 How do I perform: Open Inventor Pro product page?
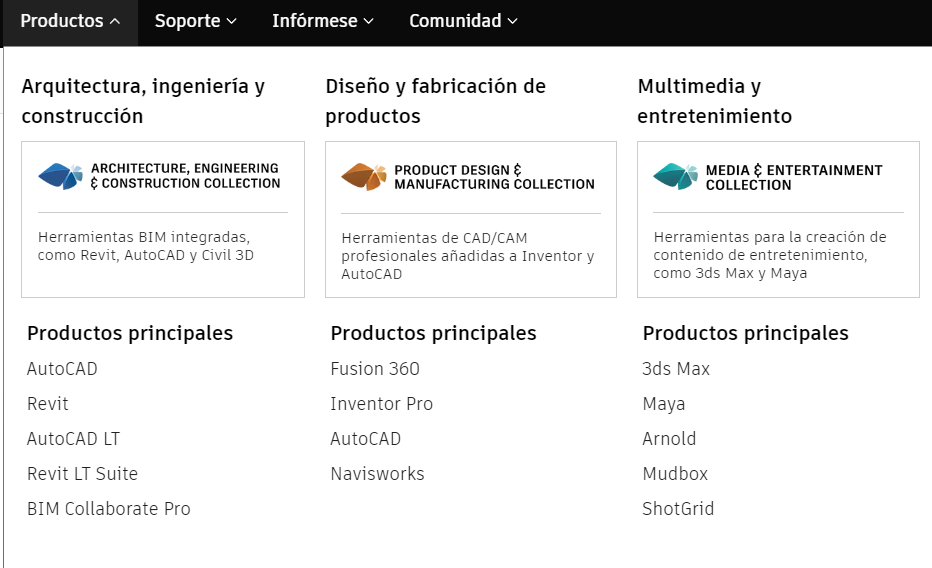(x=381, y=404)
